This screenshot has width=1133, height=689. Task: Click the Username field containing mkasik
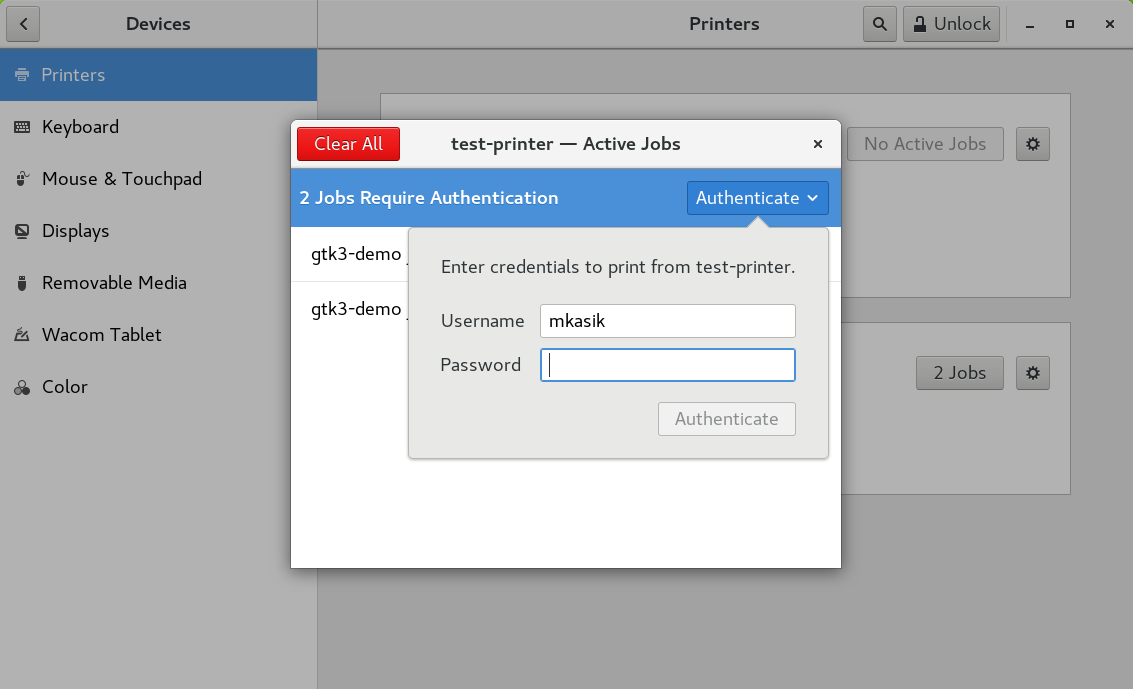click(x=668, y=321)
